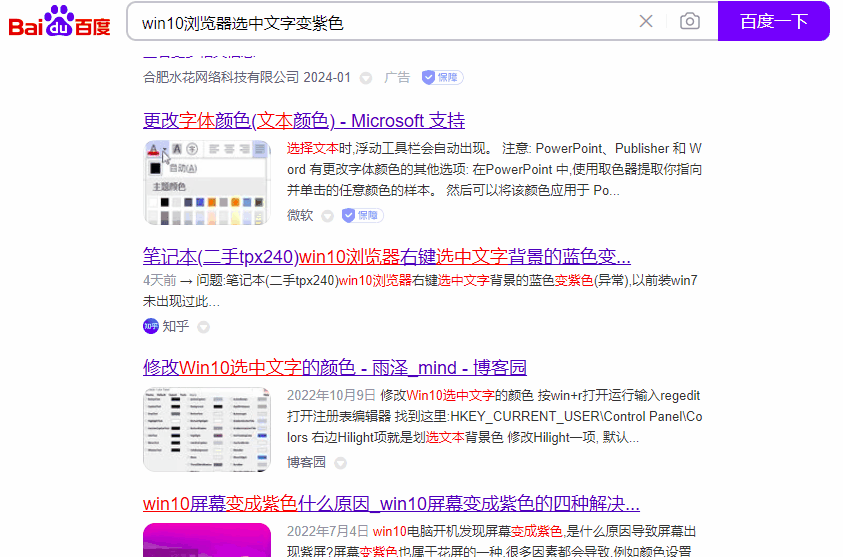Open image search with the camera icon

pyautogui.click(x=690, y=22)
